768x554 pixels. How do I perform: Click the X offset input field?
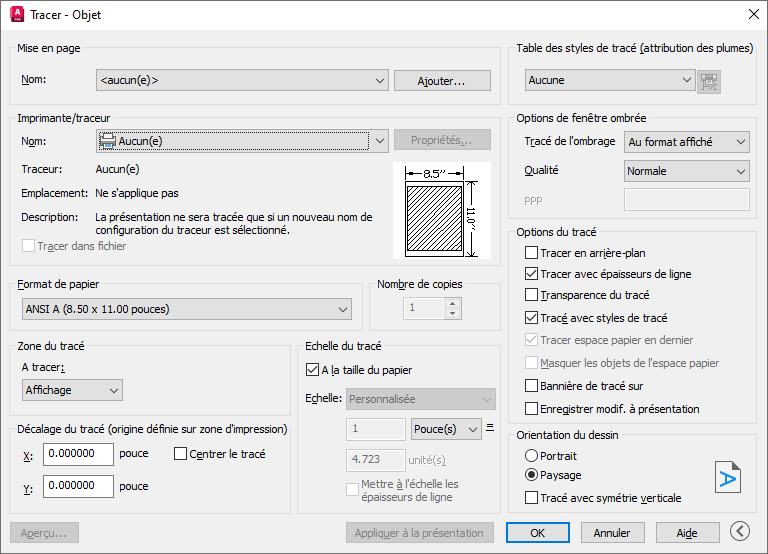pos(78,454)
